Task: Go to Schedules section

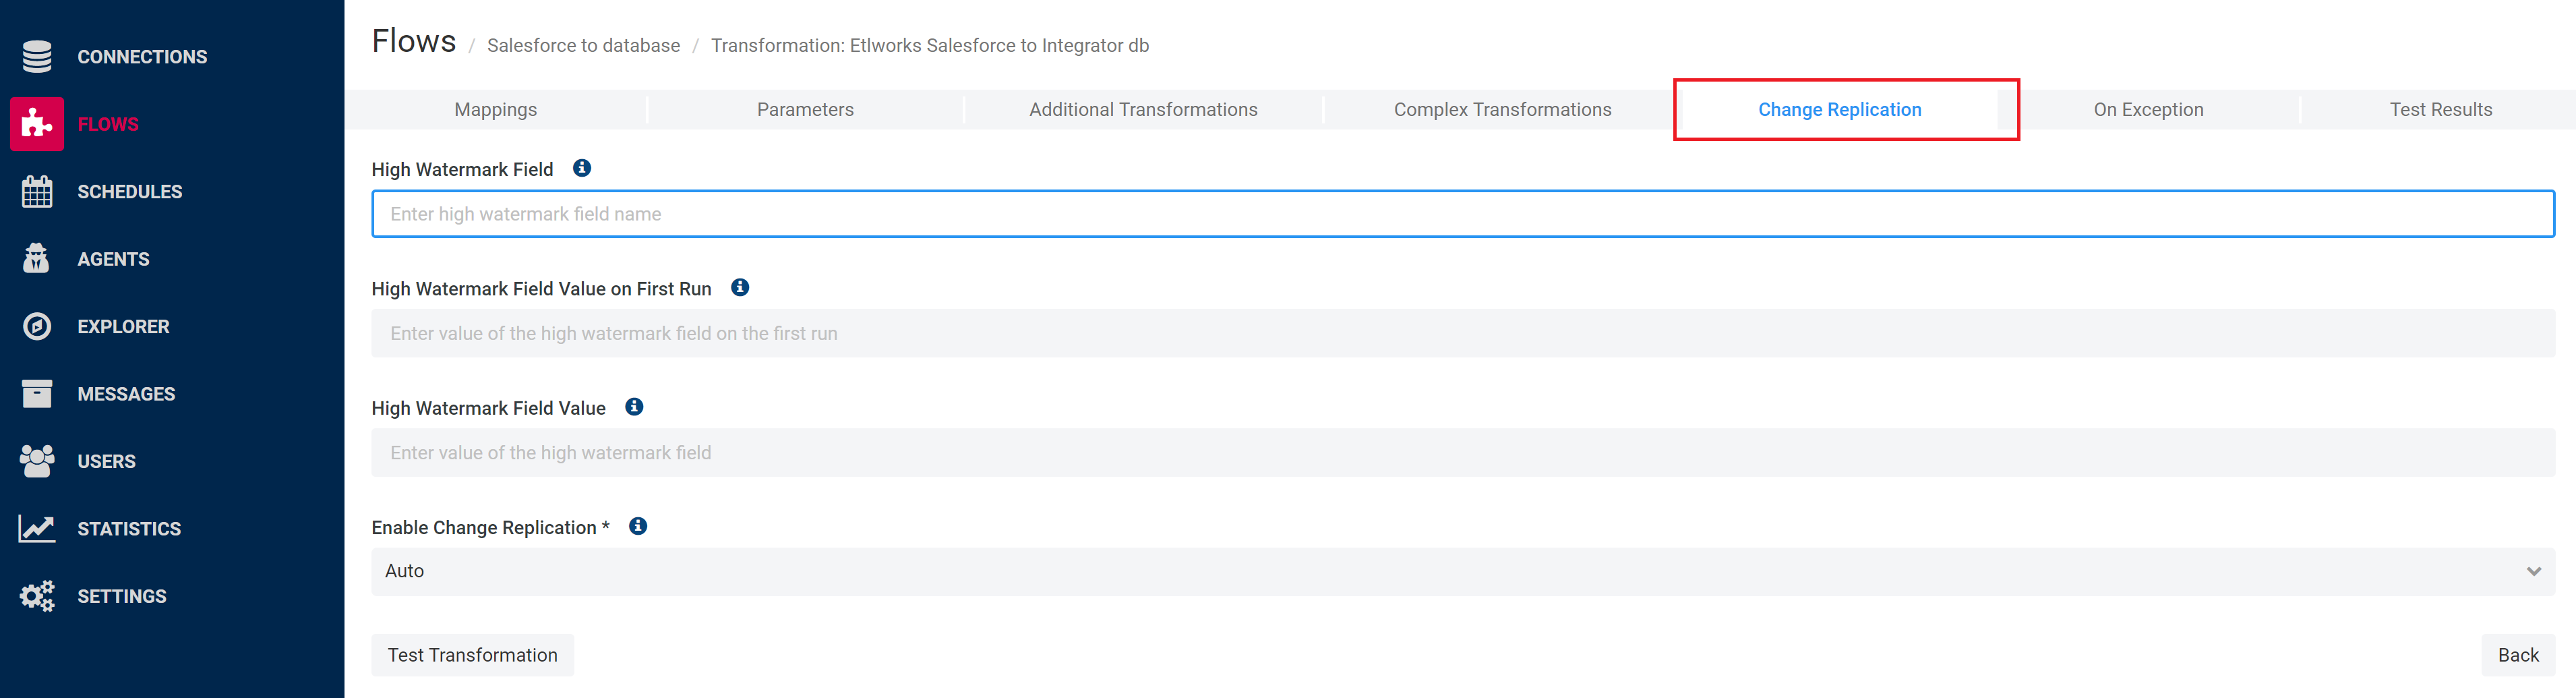Action: [x=130, y=191]
